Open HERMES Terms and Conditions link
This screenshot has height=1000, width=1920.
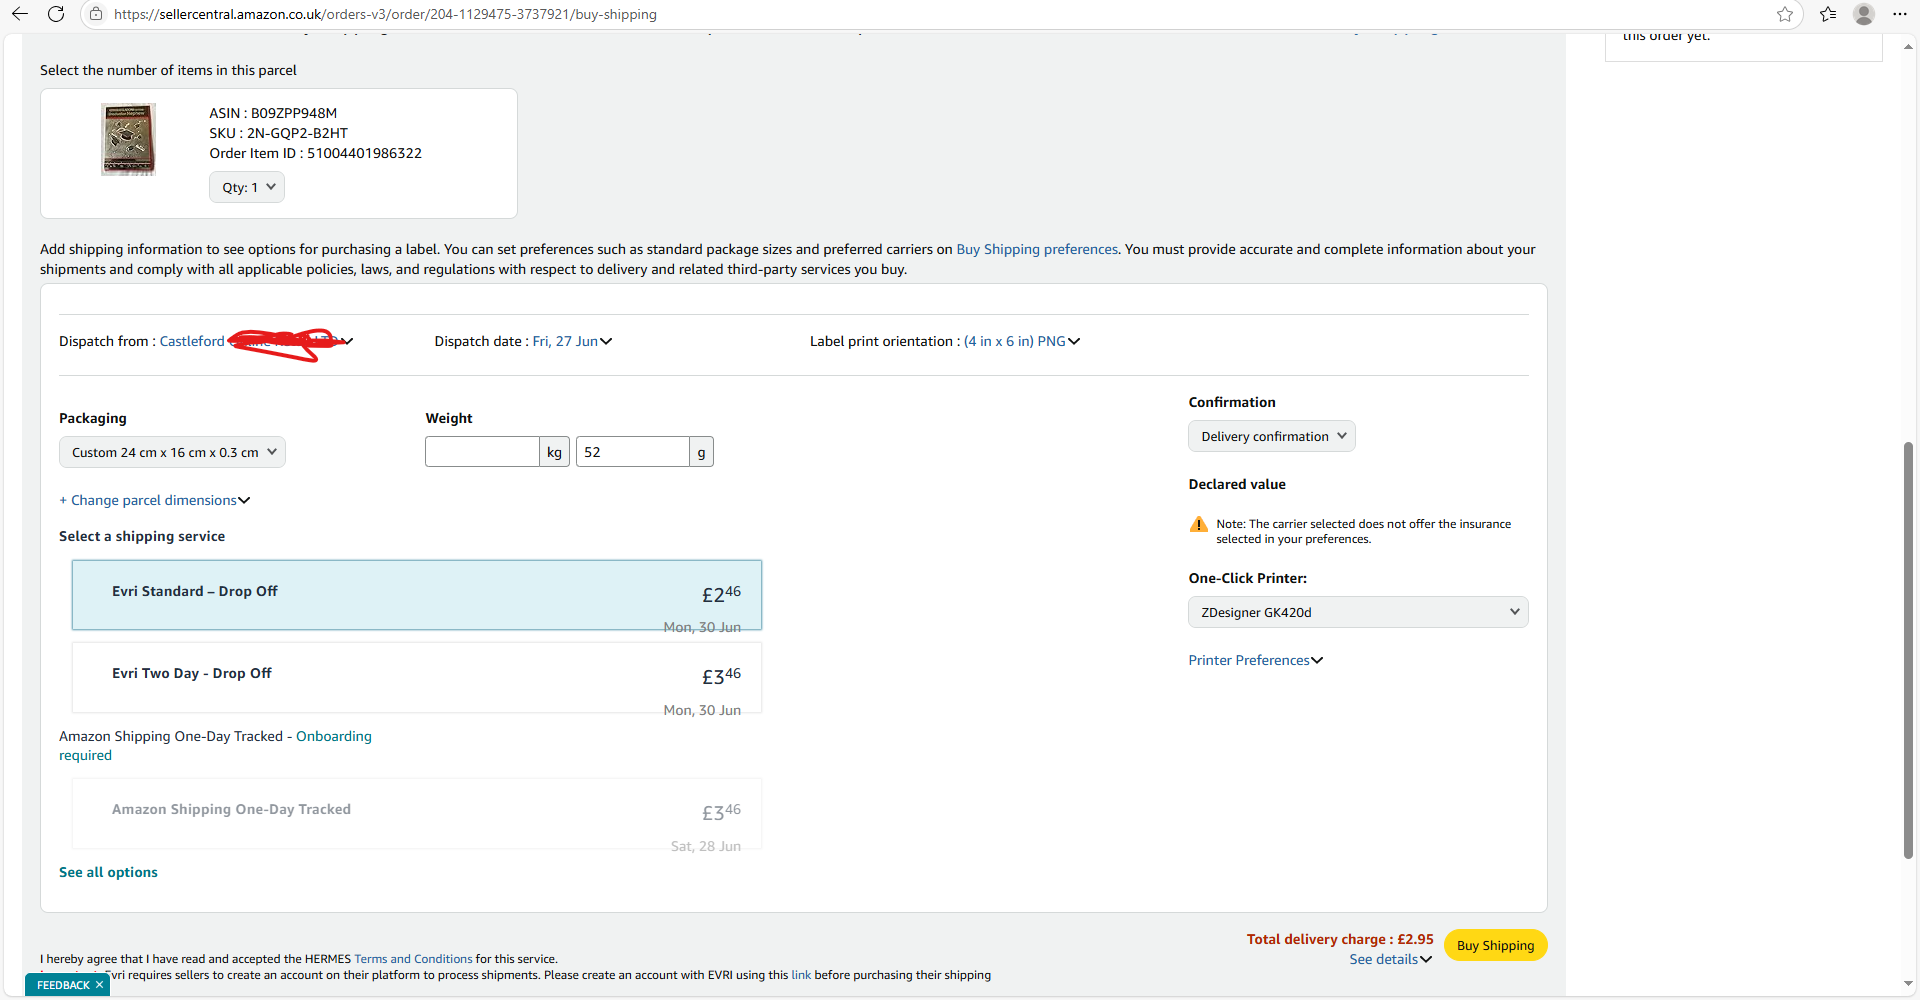pyautogui.click(x=413, y=959)
